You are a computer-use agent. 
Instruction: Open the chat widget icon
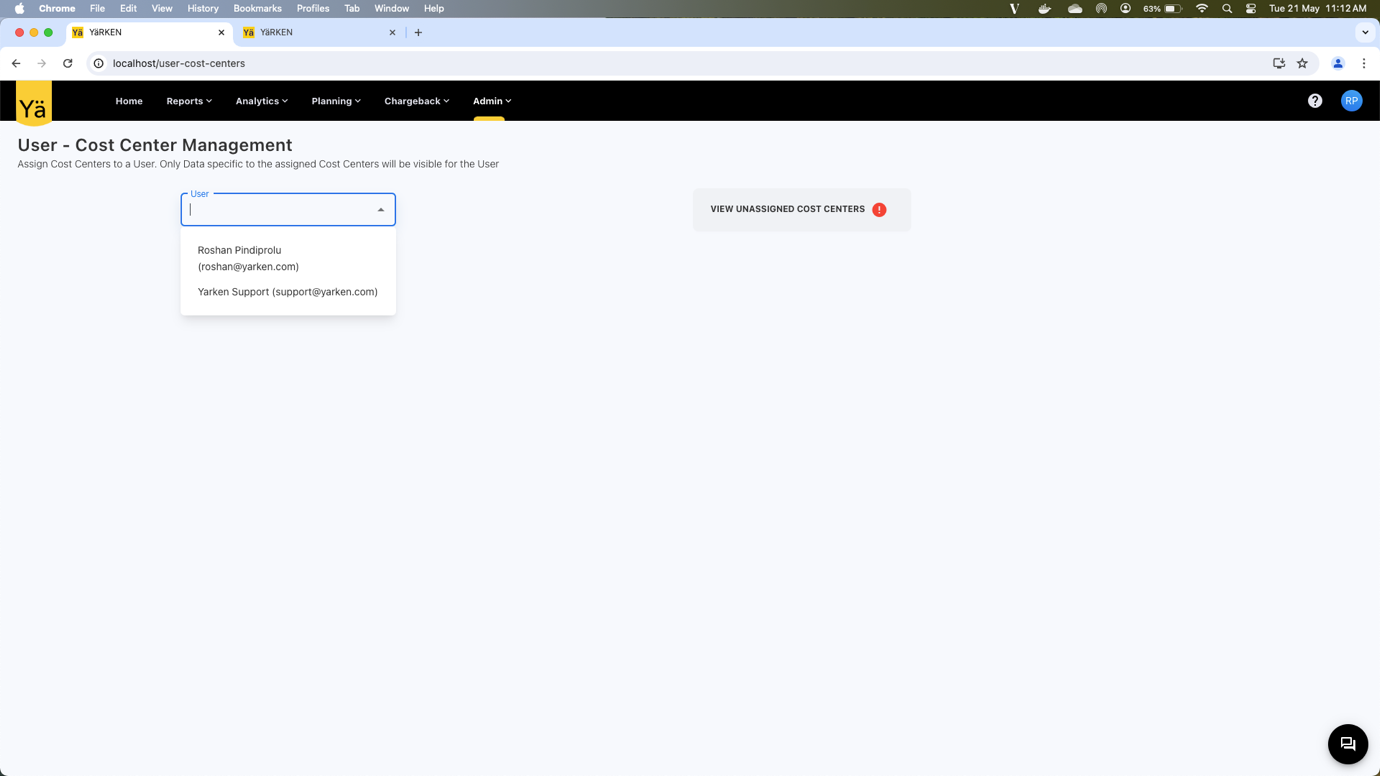[x=1347, y=744]
